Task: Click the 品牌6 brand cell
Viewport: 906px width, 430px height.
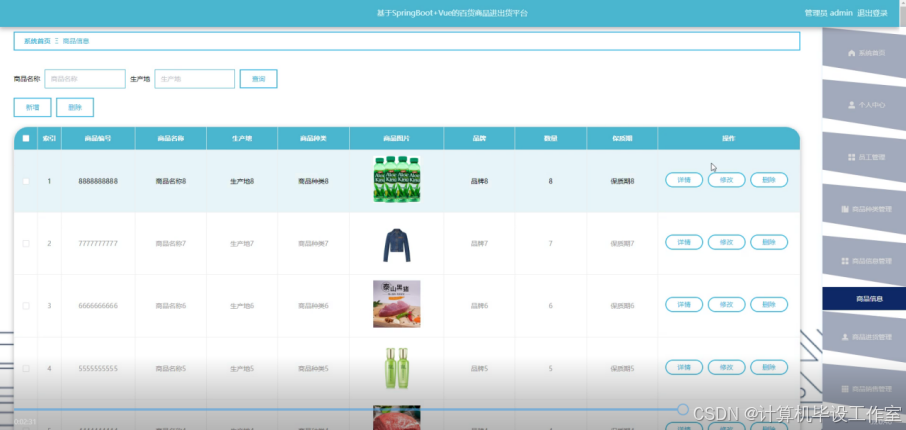Action: tap(479, 306)
